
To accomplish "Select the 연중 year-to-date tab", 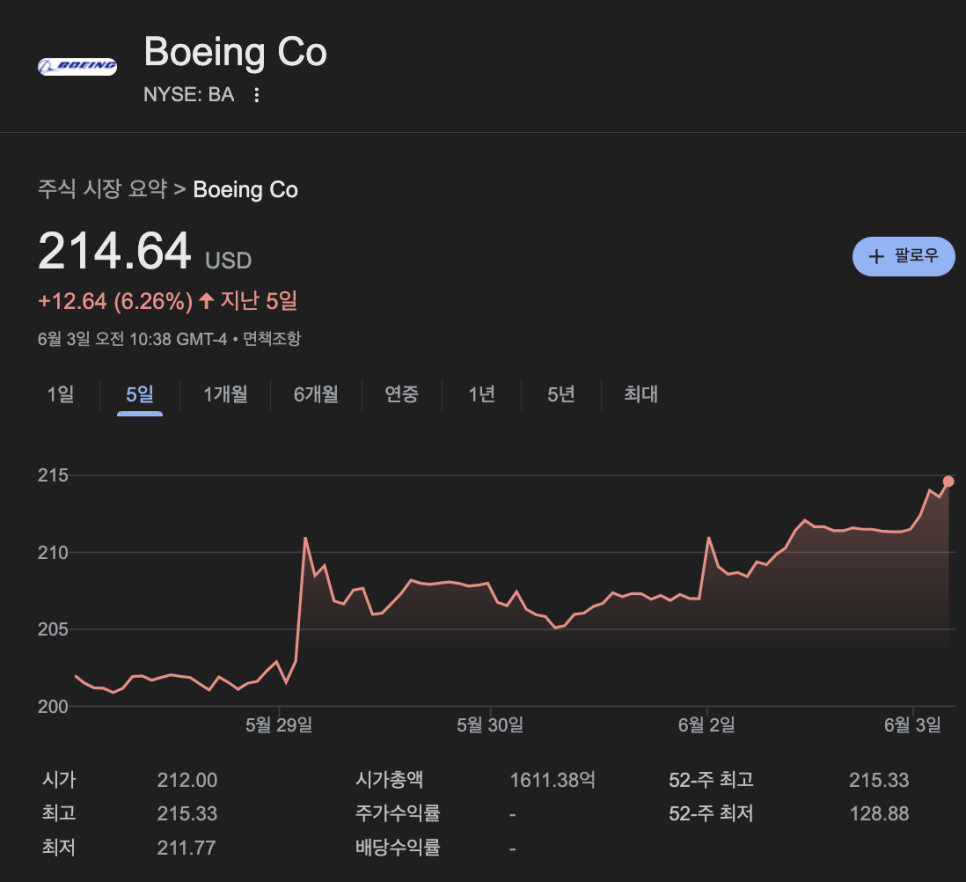I will pos(402,394).
